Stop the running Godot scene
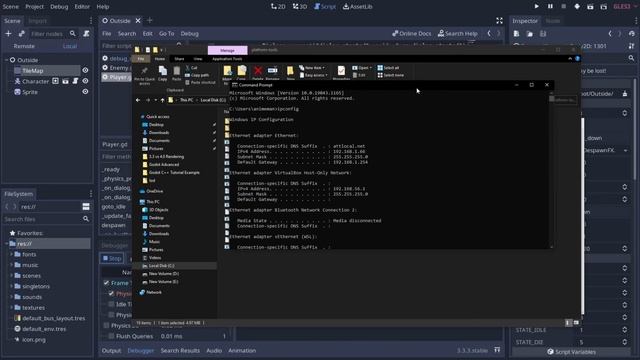This screenshot has height=360, width=640. (x=563, y=7)
